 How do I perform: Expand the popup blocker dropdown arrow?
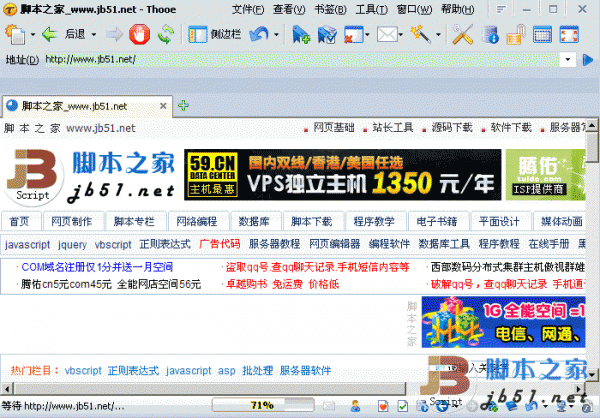click(367, 34)
